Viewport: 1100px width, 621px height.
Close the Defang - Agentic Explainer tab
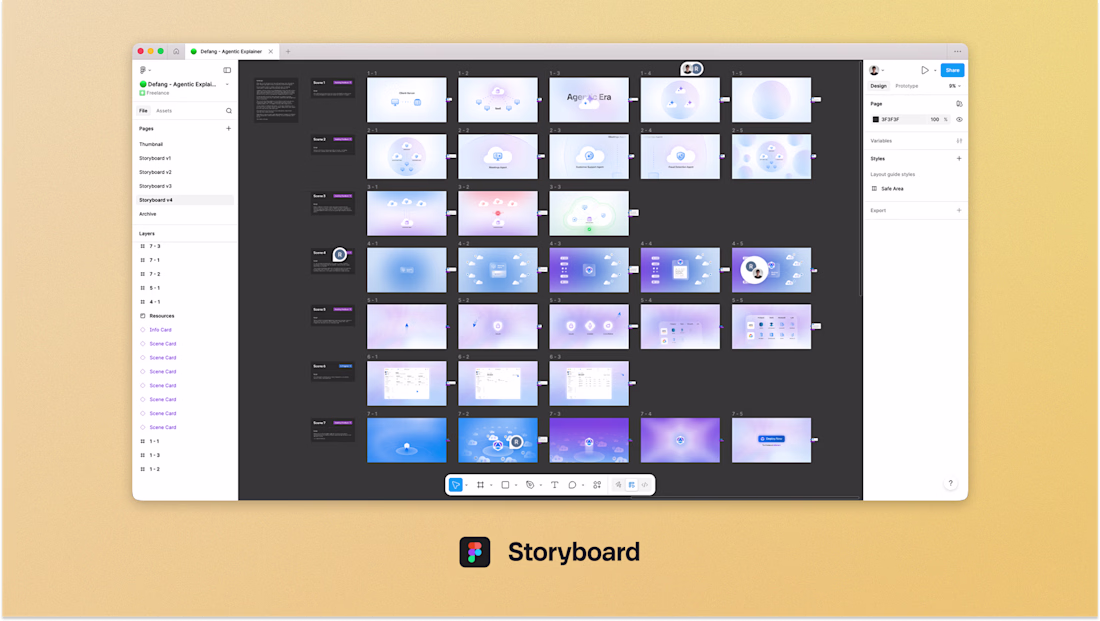click(x=271, y=51)
